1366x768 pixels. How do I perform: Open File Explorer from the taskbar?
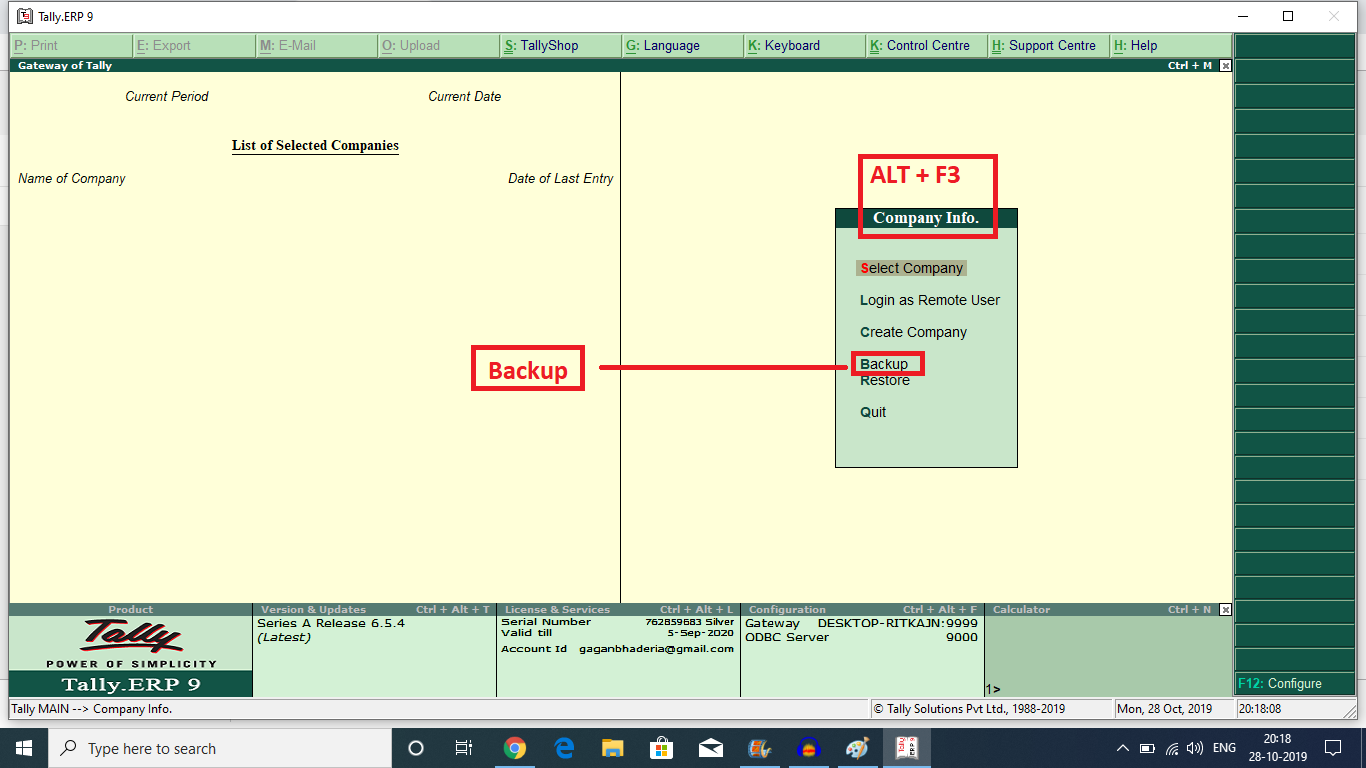click(x=611, y=748)
